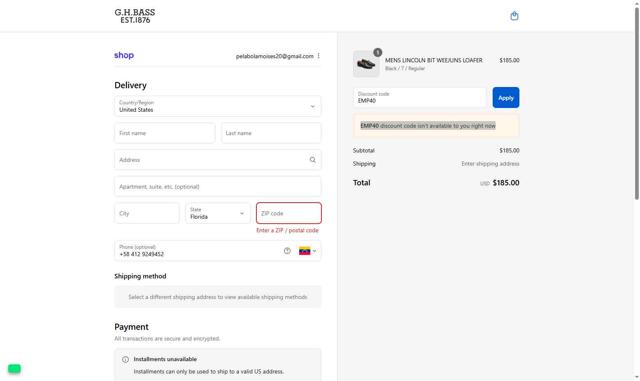The width and height of the screenshot is (640, 381).
Task: Click the ZIP code field
Action: [x=289, y=213]
